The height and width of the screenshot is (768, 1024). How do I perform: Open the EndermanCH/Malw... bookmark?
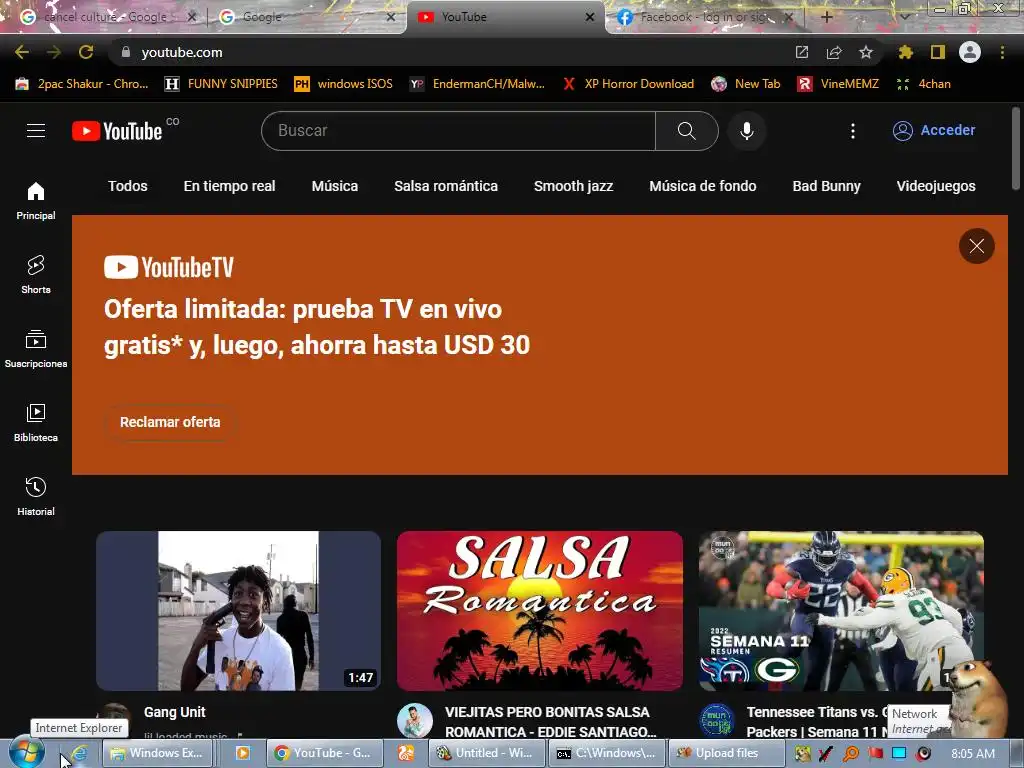pos(477,84)
